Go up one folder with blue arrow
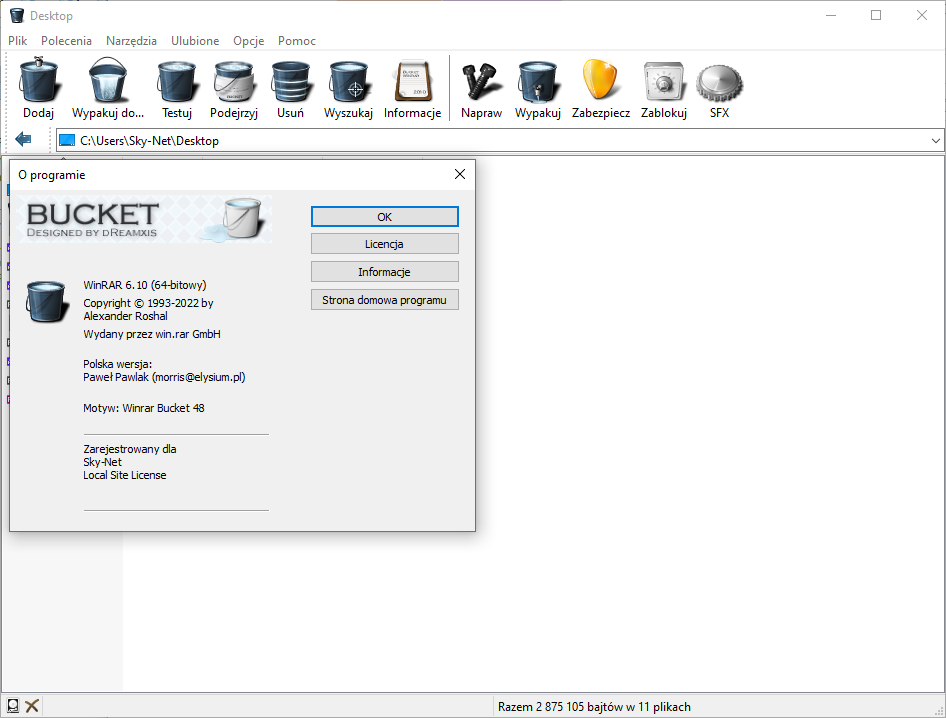The height and width of the screenshot is (718, 946). coord(23,139)
